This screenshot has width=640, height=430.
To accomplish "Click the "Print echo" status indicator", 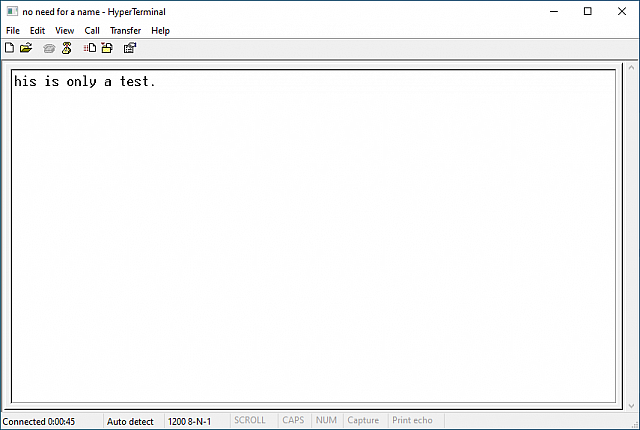I will pyautogui.click(x=412, y=420).
